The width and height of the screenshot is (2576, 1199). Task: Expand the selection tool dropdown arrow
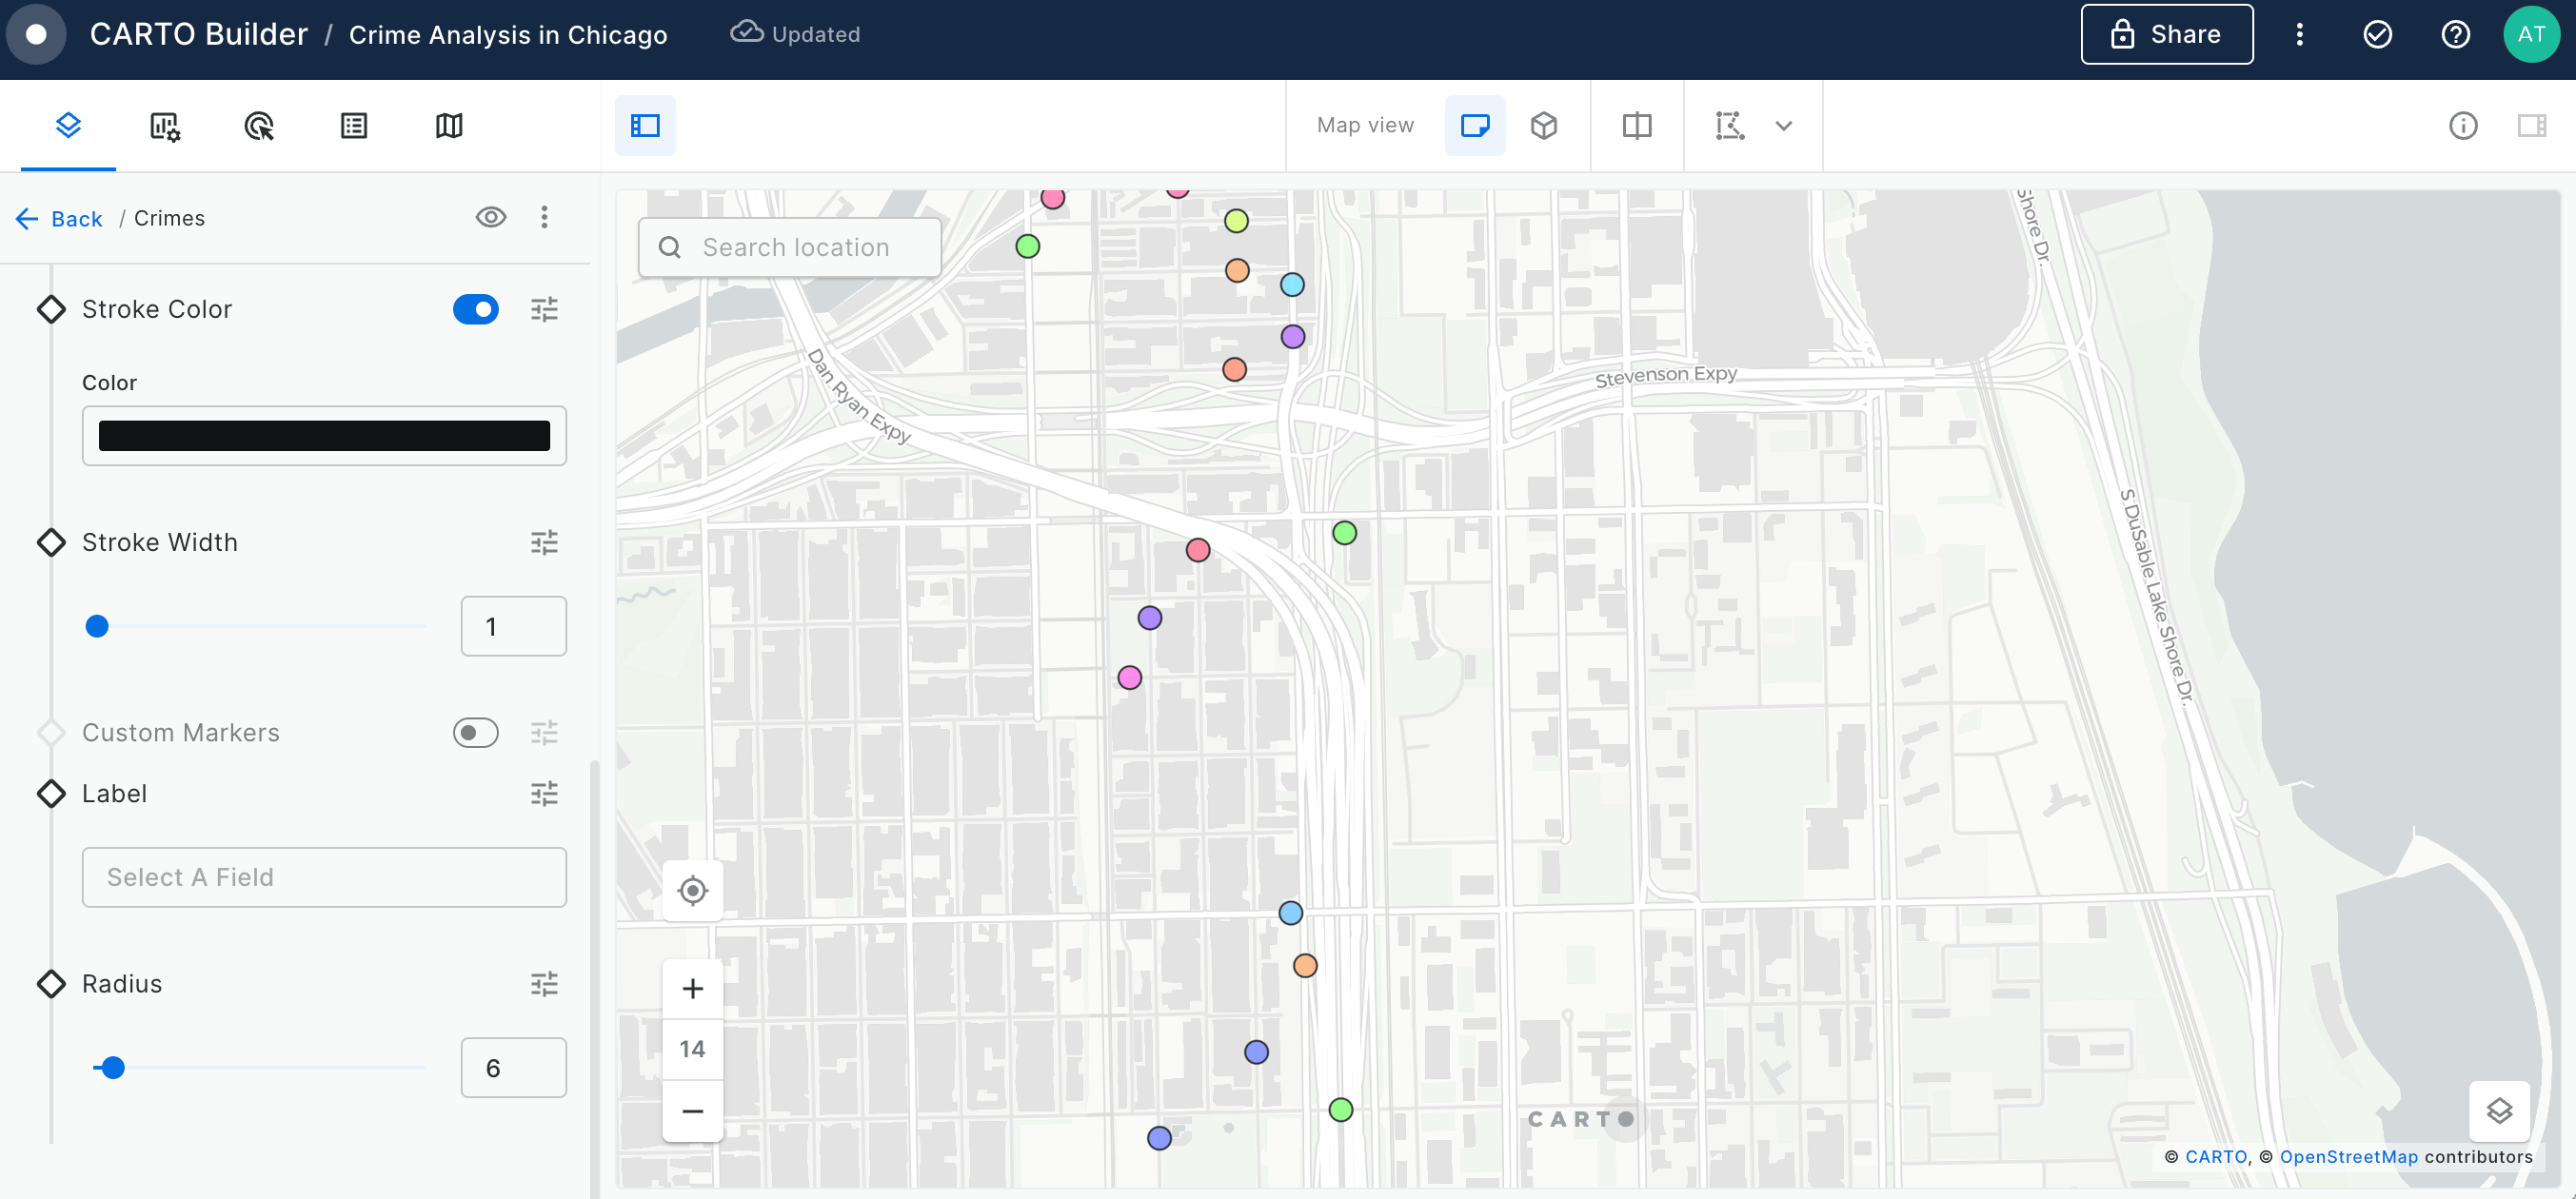click(x=1783, y=126)
